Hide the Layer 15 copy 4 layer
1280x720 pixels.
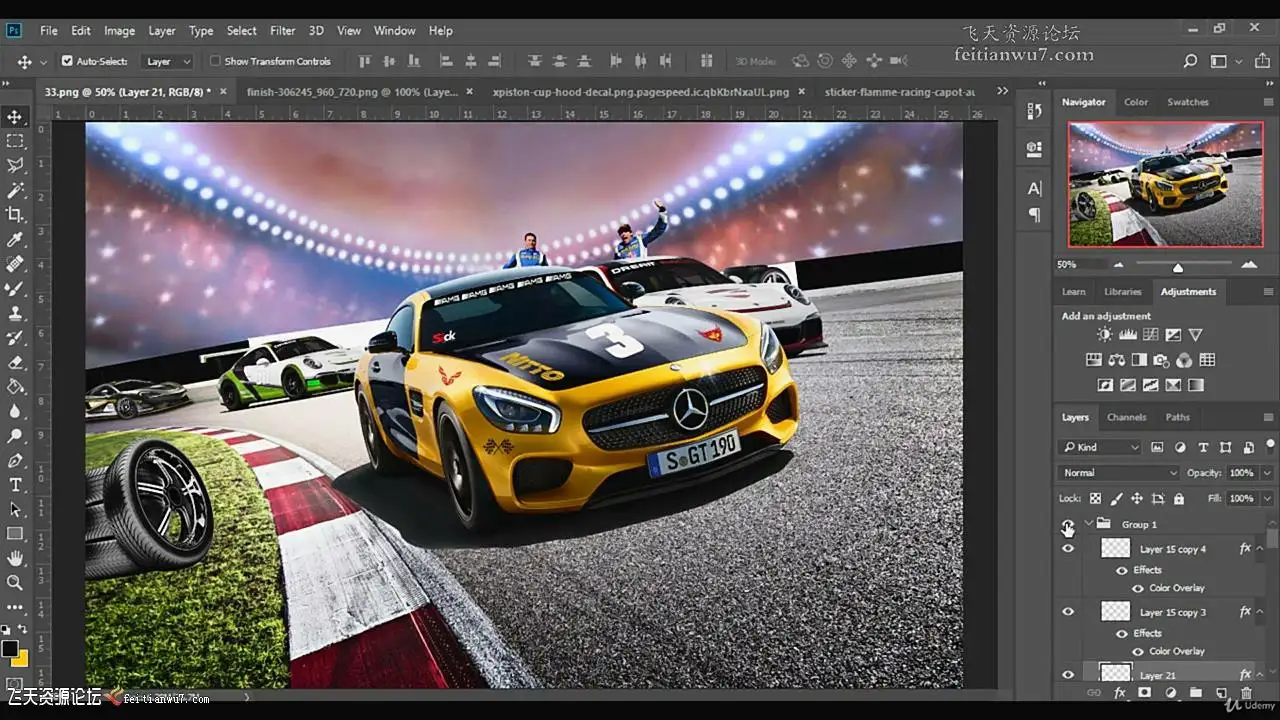coord(1068,549)
